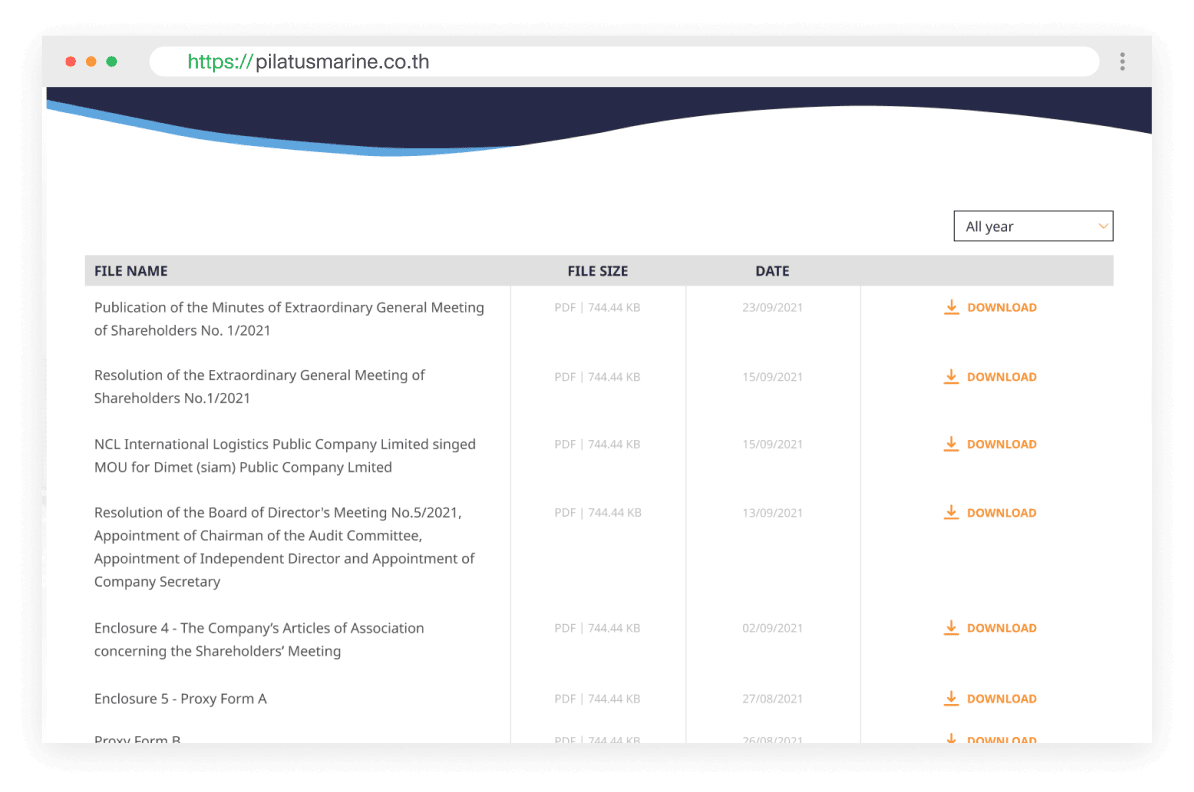
Task: Click the red close window dot
Action: point(71,62)
